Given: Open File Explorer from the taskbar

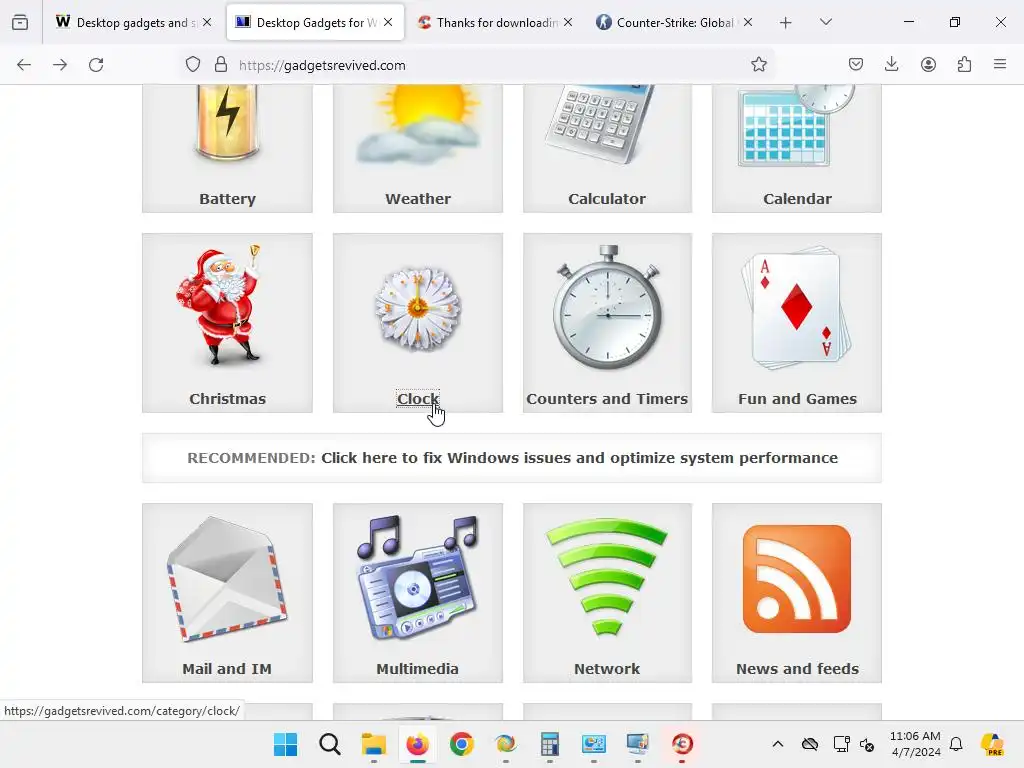Looking at the screenshot, I should (x=374, y=744).
